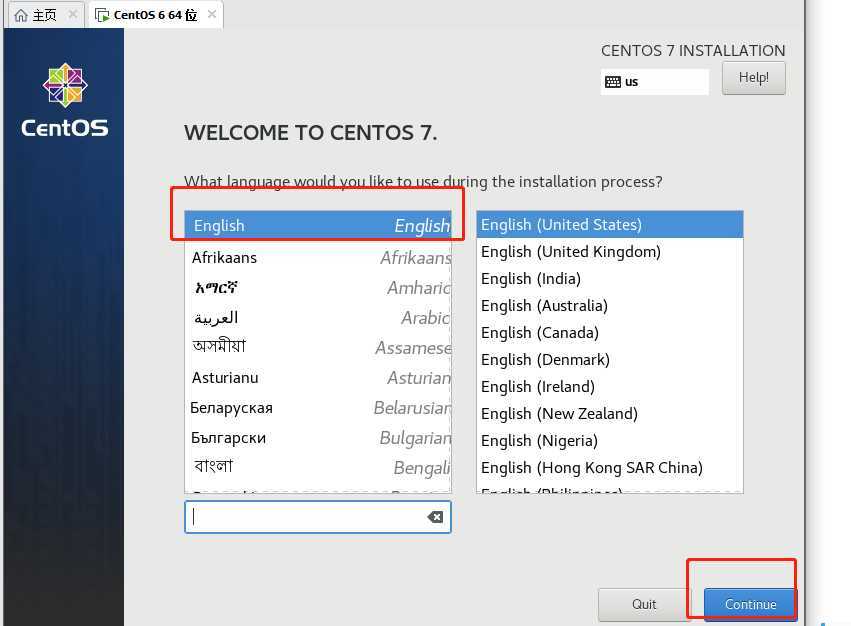Select Беларуская (Belarusian) language

318,408
